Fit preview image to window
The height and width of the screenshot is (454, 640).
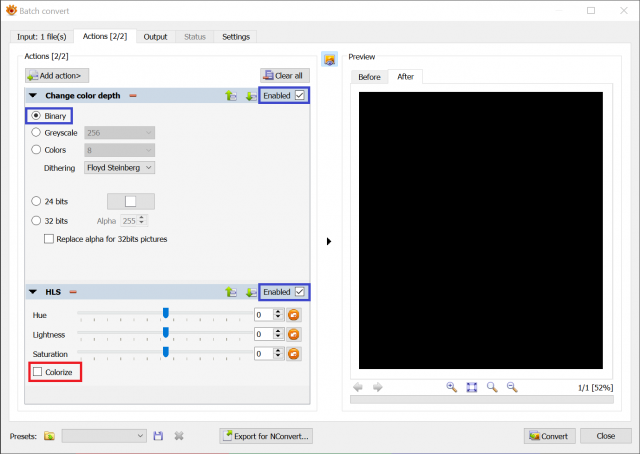pos(472,387)
